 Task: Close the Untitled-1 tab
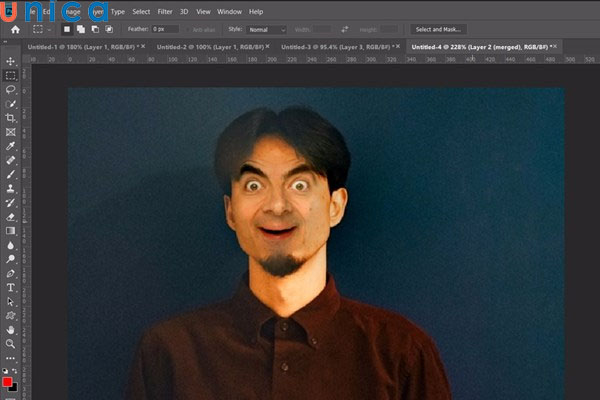[143, 46]
